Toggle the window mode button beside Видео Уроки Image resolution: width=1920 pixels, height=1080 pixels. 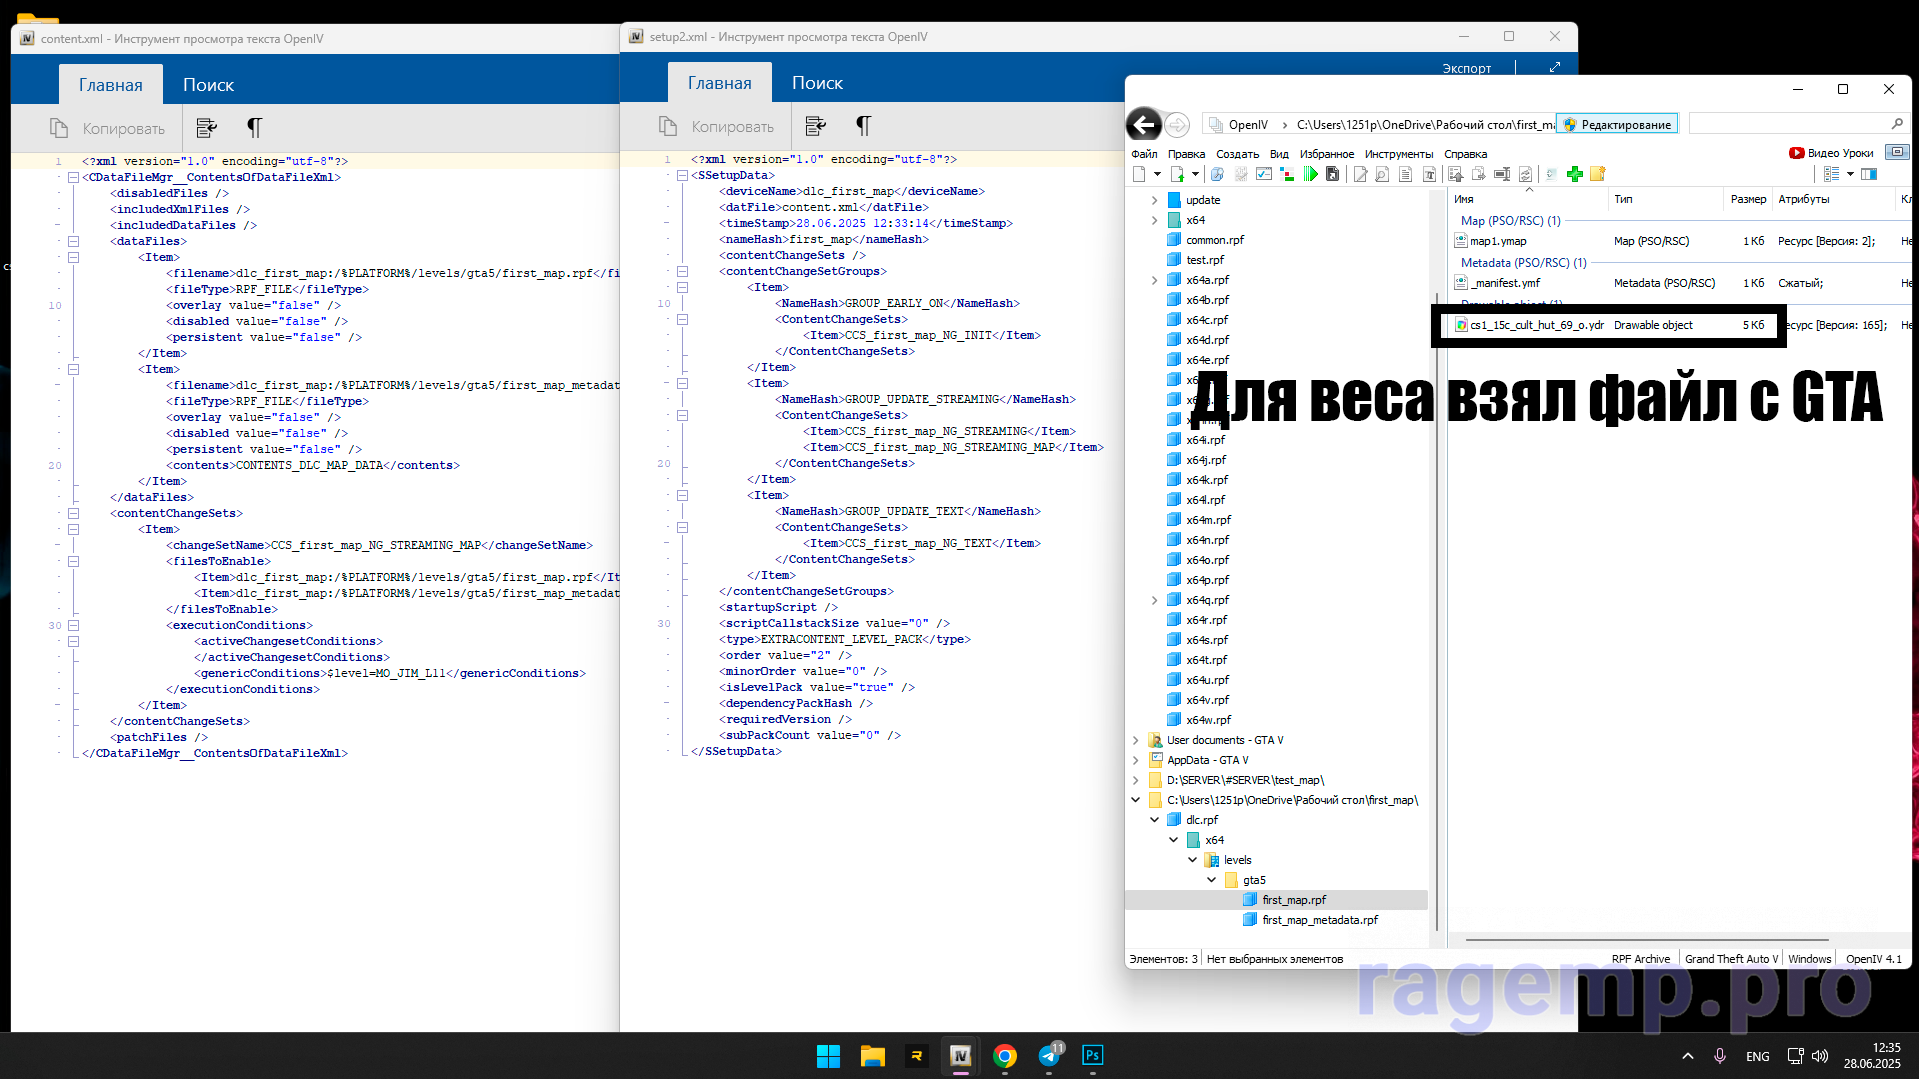pyautogui.click(x=1897, y=152)
